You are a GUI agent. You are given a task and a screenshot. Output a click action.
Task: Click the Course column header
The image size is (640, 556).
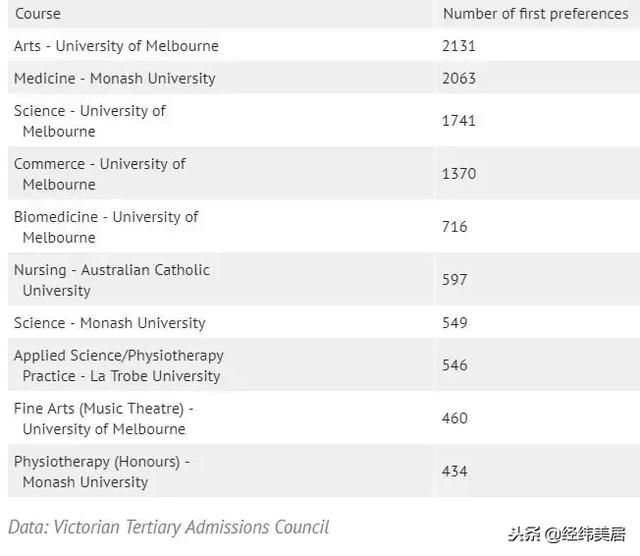tap(38, 14)
